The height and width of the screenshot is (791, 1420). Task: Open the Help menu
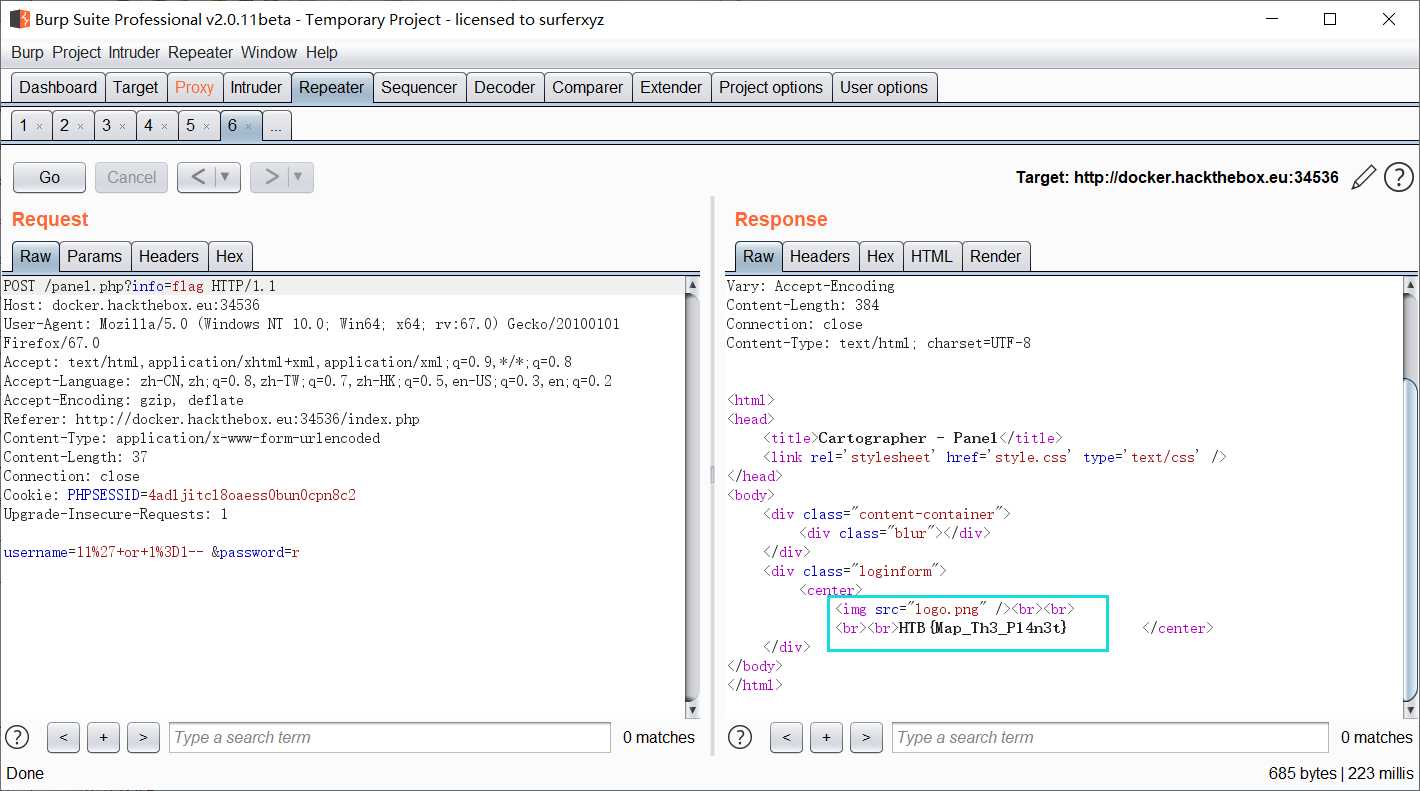point(322,52)
